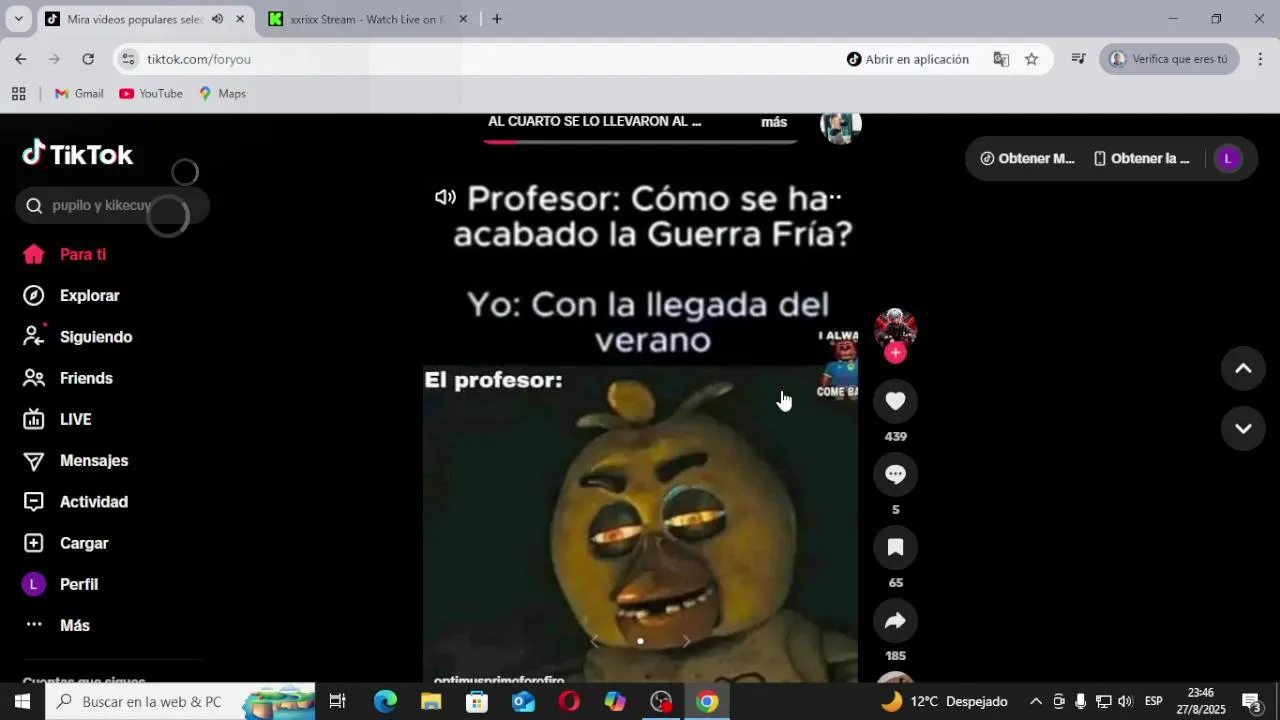The image size is (1280, 720).
Task: Show next carousel image with right arrow
Action: [686, 641]
